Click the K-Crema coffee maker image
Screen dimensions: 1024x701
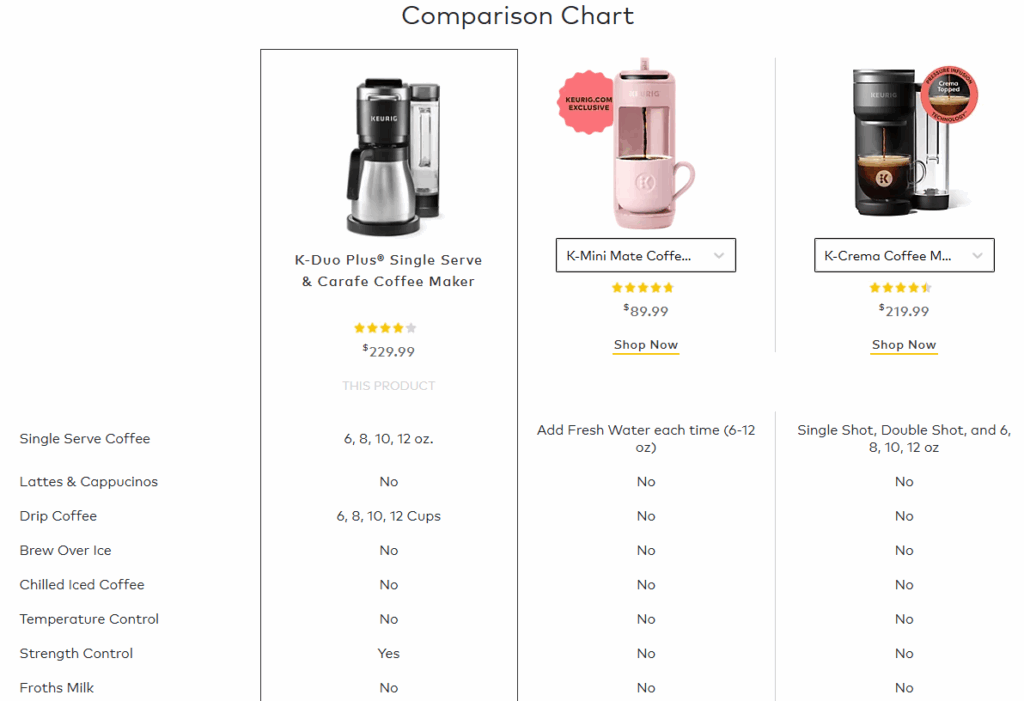tap(902, 145)
